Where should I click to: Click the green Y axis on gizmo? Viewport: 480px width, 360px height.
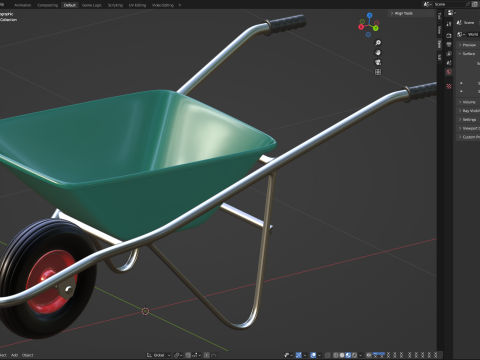[376, 28]
